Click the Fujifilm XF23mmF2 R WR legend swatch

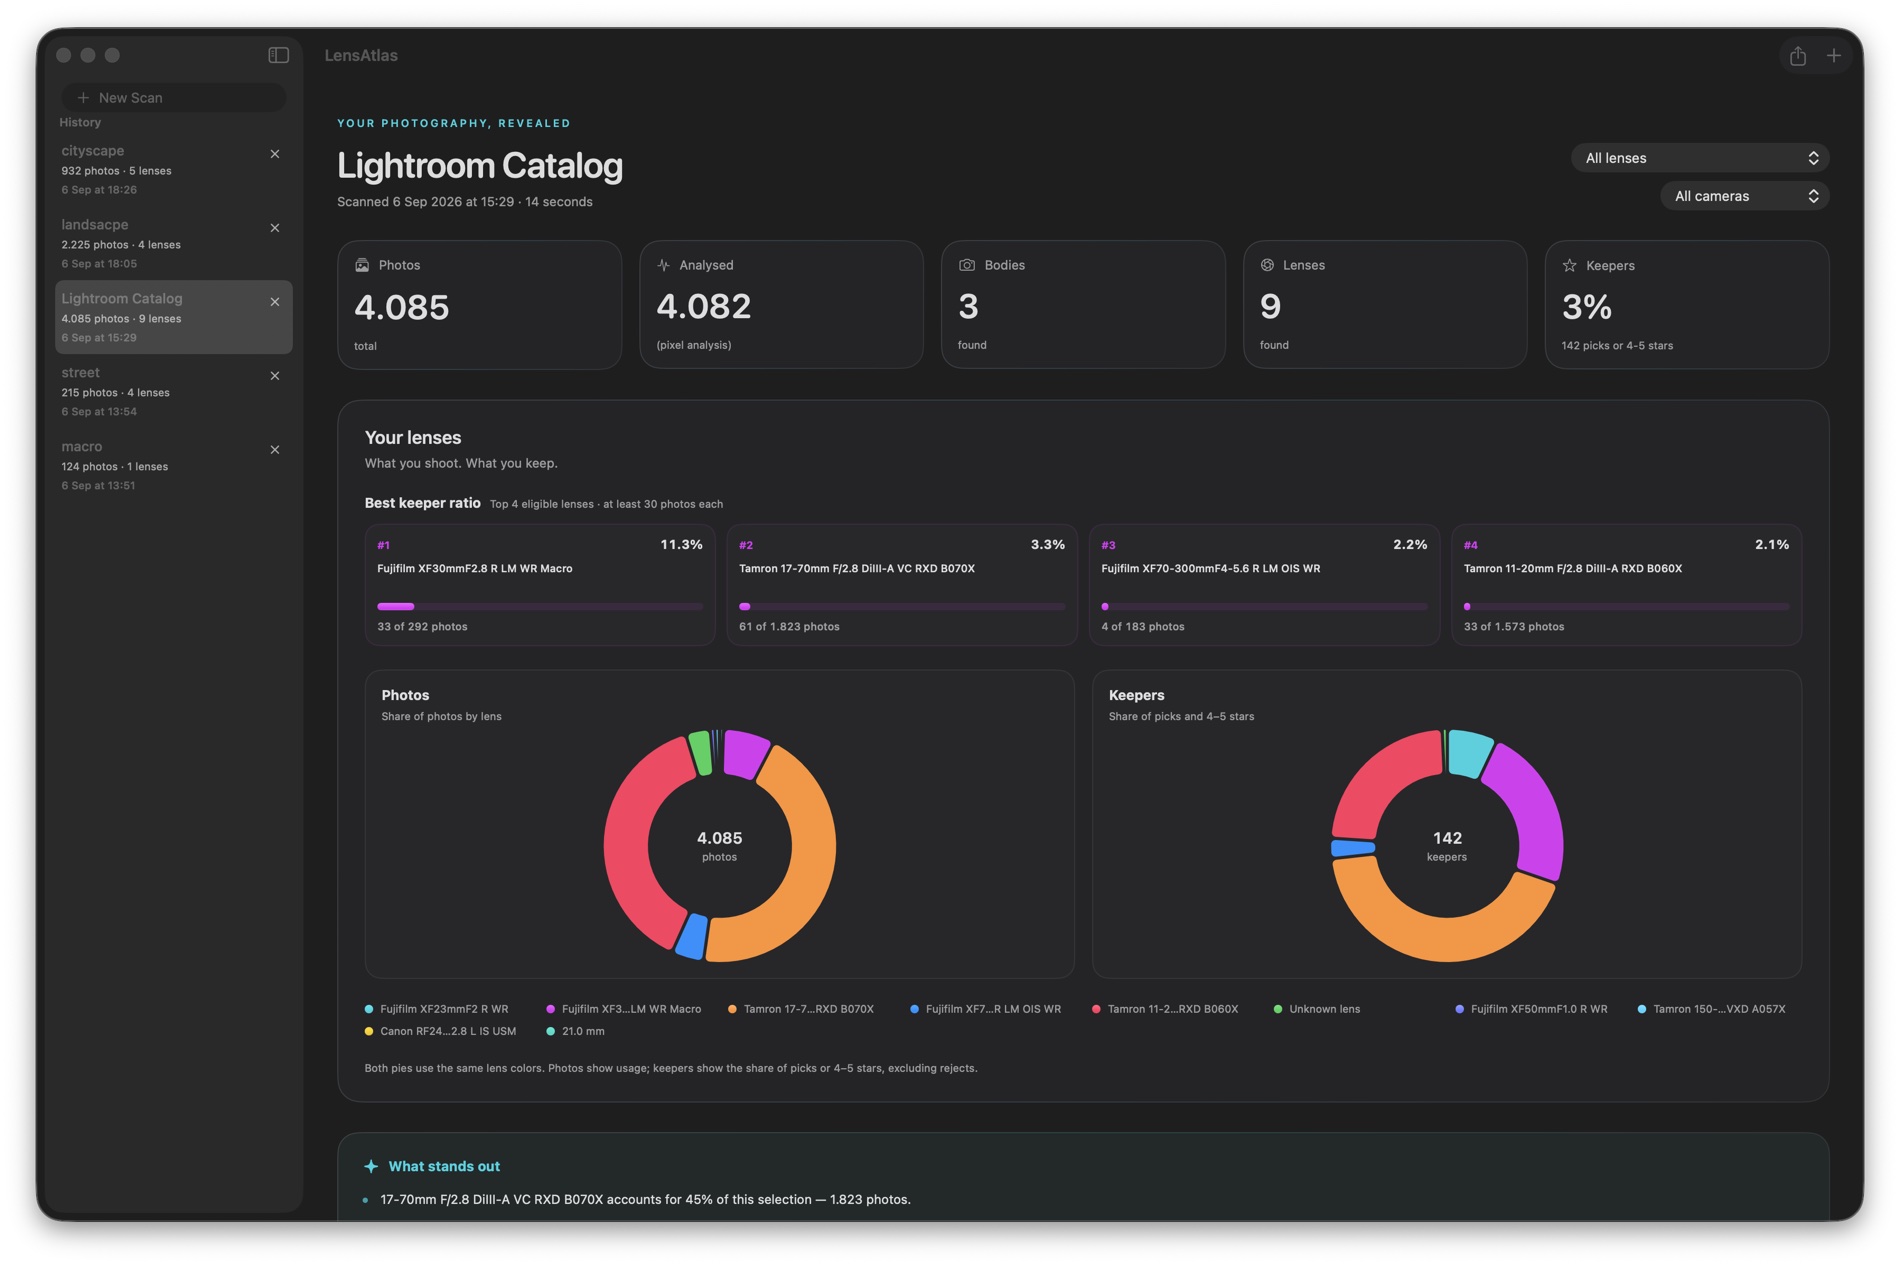[369, 1009]
